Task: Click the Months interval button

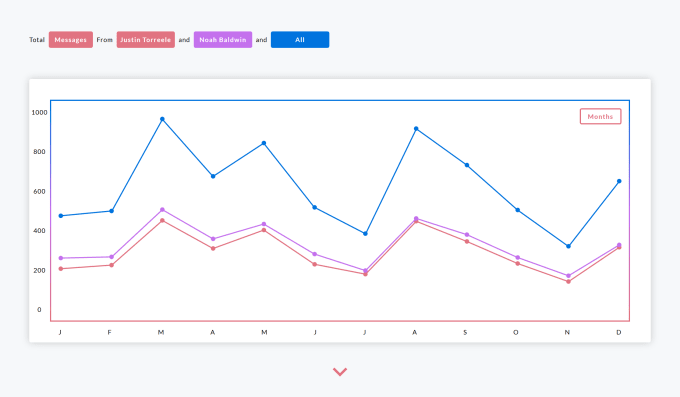Action: 601,116
